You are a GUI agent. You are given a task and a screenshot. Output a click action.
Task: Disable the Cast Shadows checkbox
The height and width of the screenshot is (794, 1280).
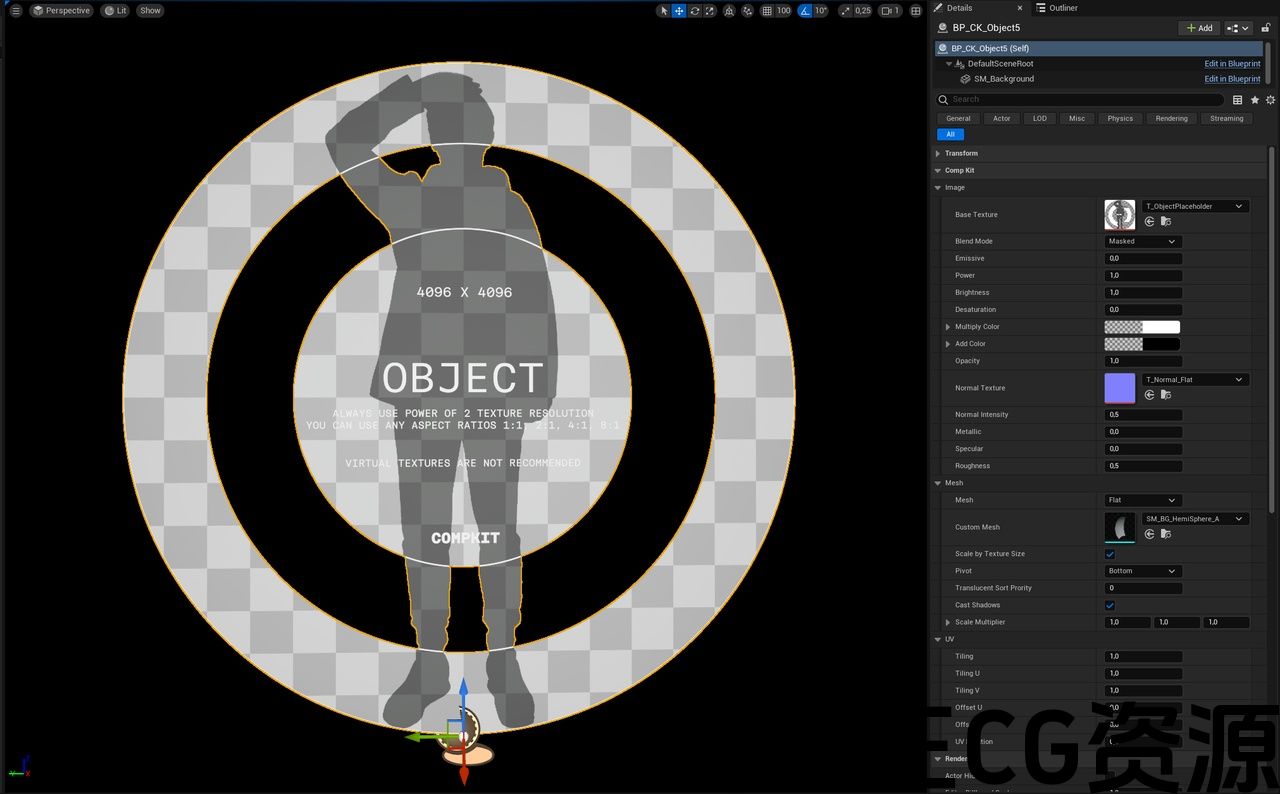(x=1110, y=605)
